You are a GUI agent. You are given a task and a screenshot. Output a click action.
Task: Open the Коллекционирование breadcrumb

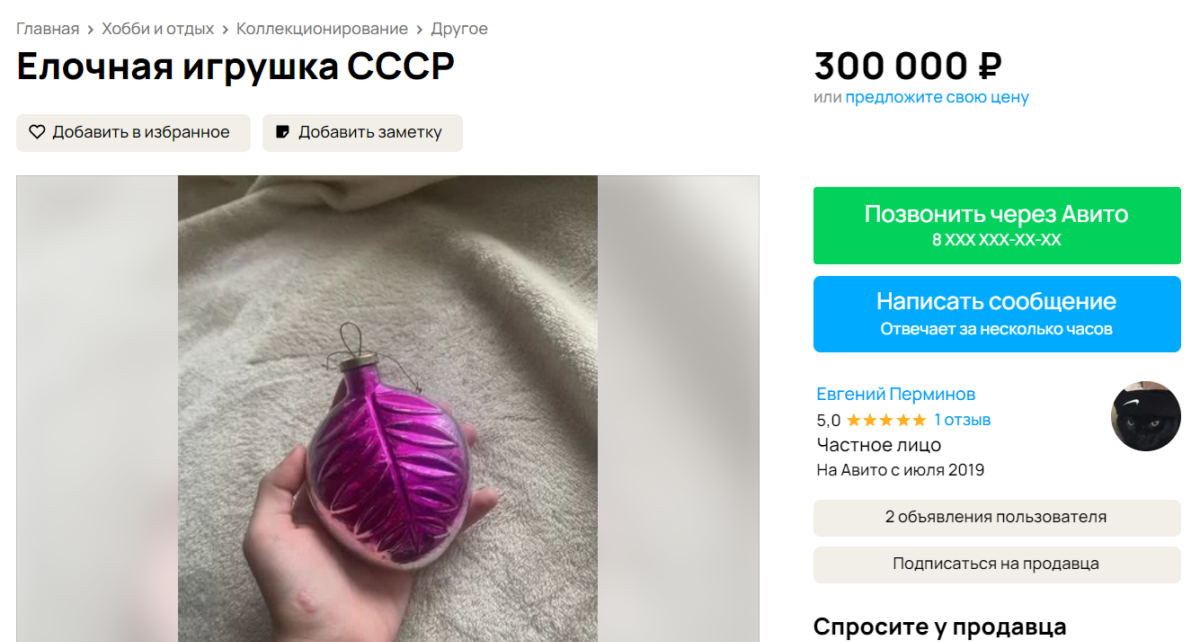(x=322, y=29)
